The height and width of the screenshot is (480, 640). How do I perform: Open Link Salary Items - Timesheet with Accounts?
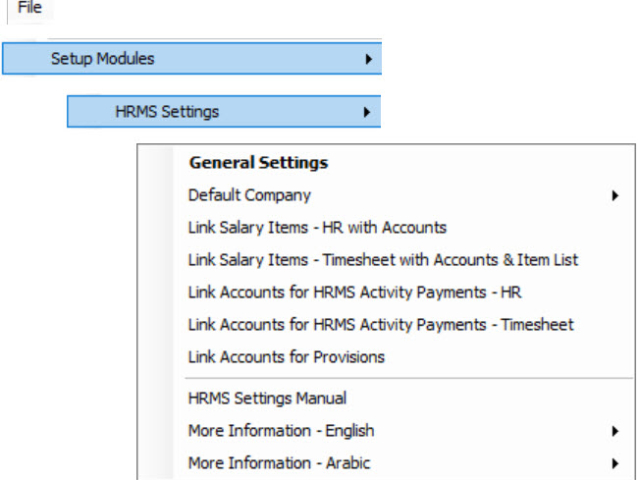(383, 260)
